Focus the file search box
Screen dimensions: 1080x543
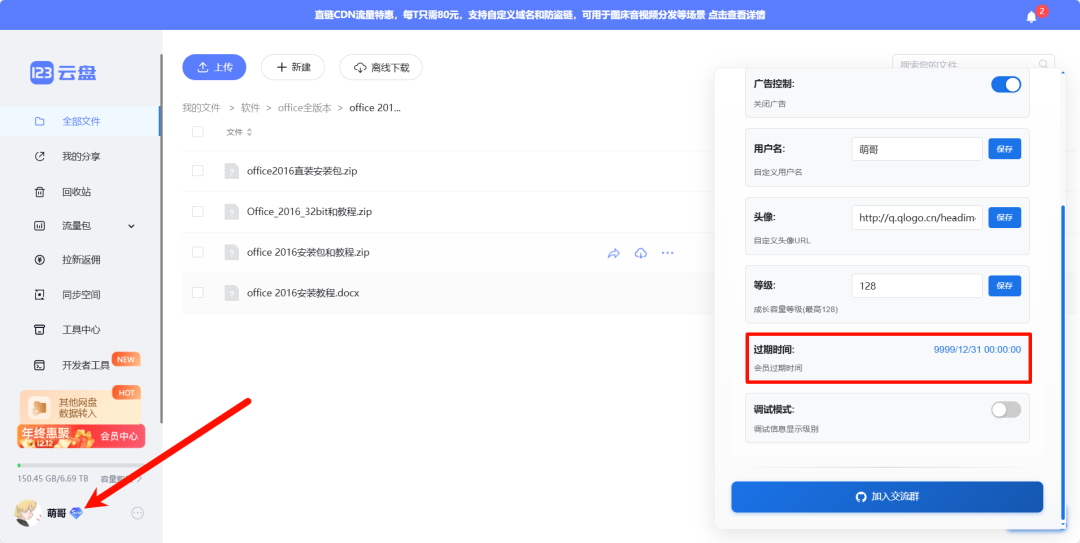pyautogui.click(x=973, y=64)
